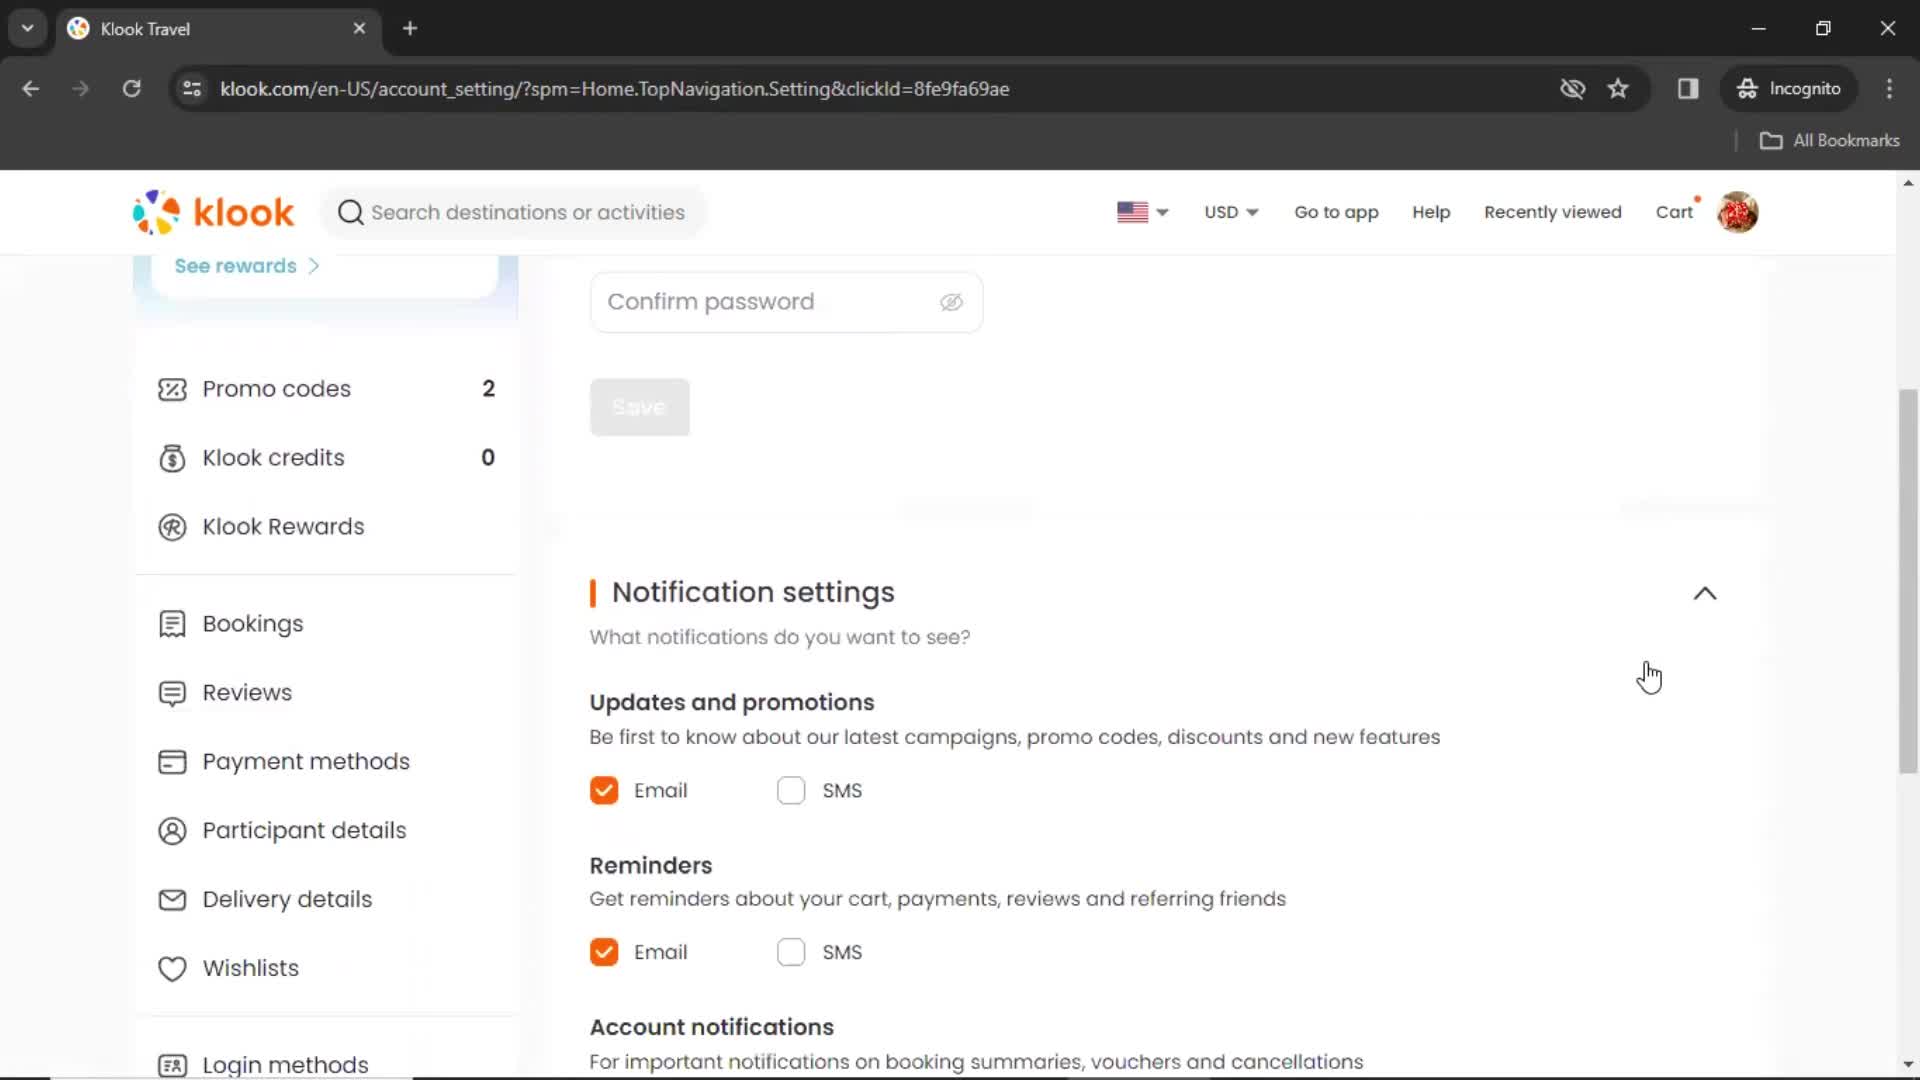Open user profile avatar menu
This screenshot has height=1080, width=1920.
click(1738, 212)
